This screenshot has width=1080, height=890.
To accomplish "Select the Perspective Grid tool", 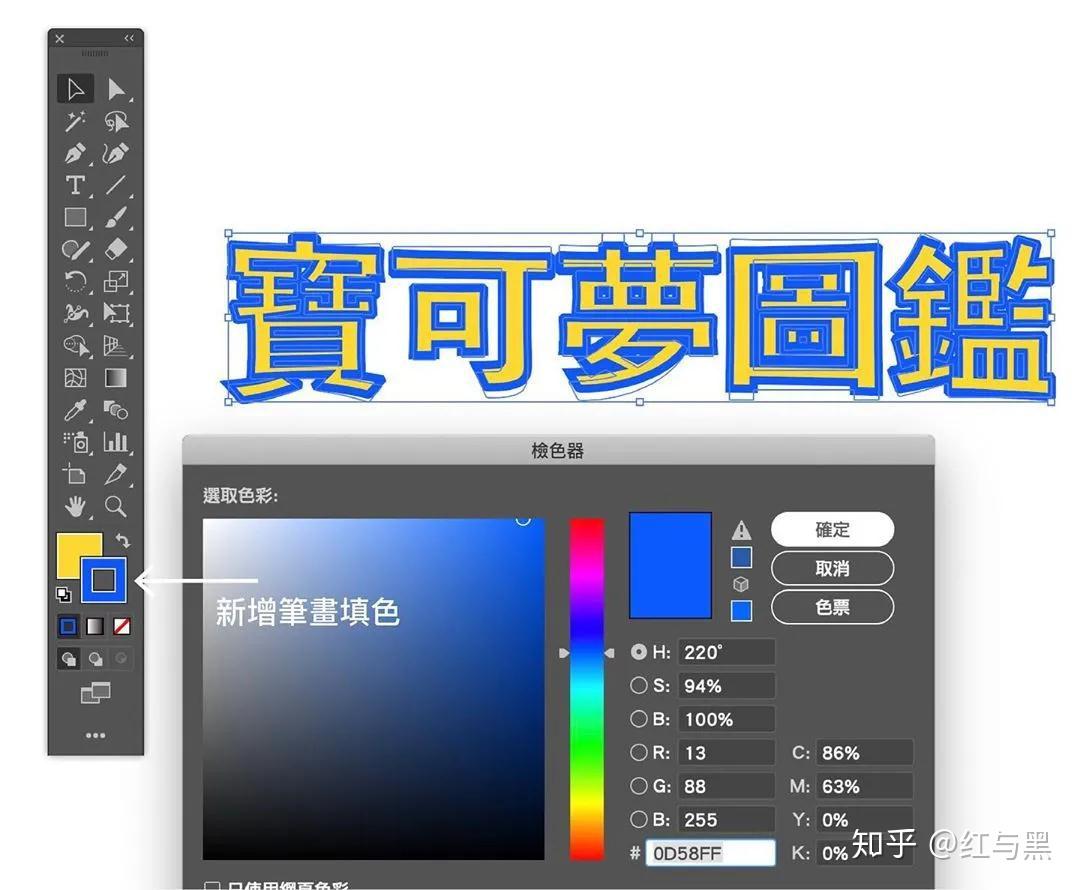I will 116,345.
